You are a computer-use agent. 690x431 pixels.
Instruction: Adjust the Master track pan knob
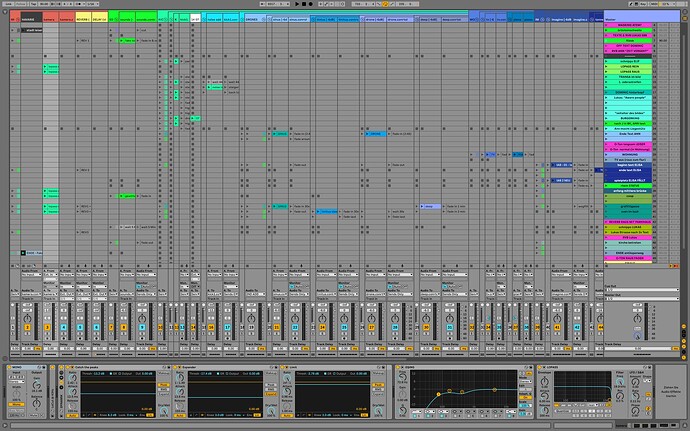638,318
